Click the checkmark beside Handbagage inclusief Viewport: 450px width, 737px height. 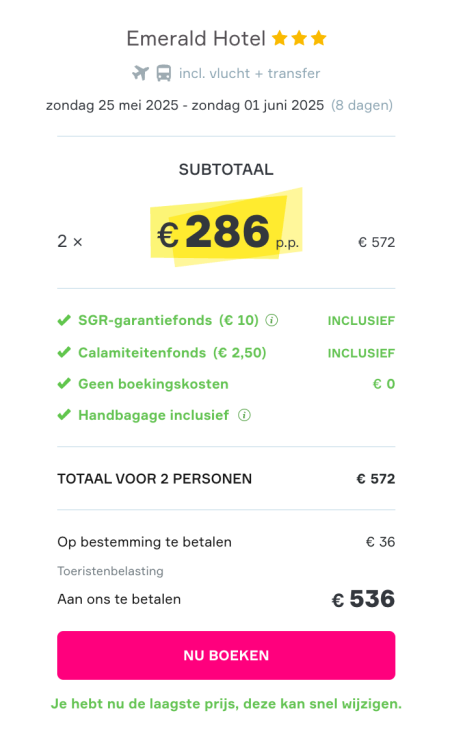[64, 415]
